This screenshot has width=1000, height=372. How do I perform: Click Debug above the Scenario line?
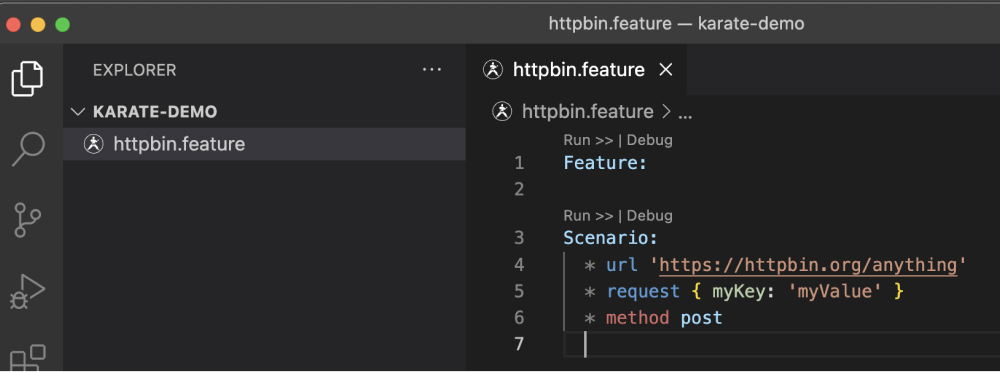649,215
